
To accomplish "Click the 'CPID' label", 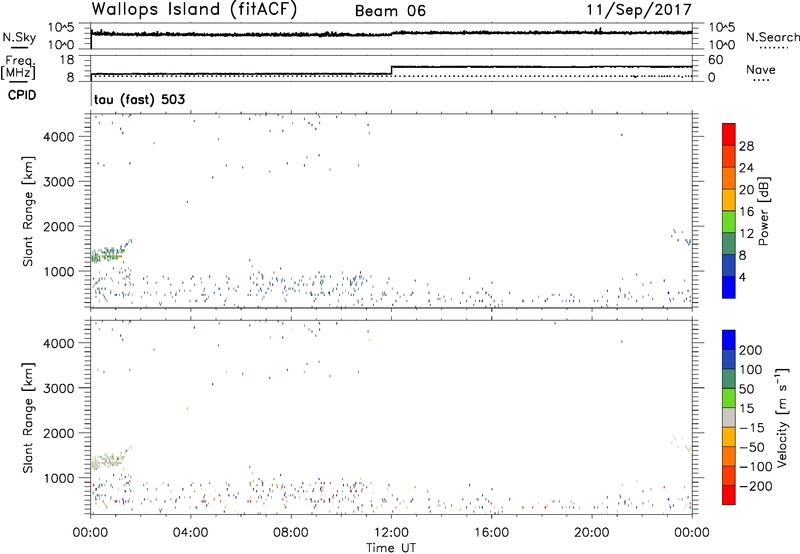I will pos(22,95).
